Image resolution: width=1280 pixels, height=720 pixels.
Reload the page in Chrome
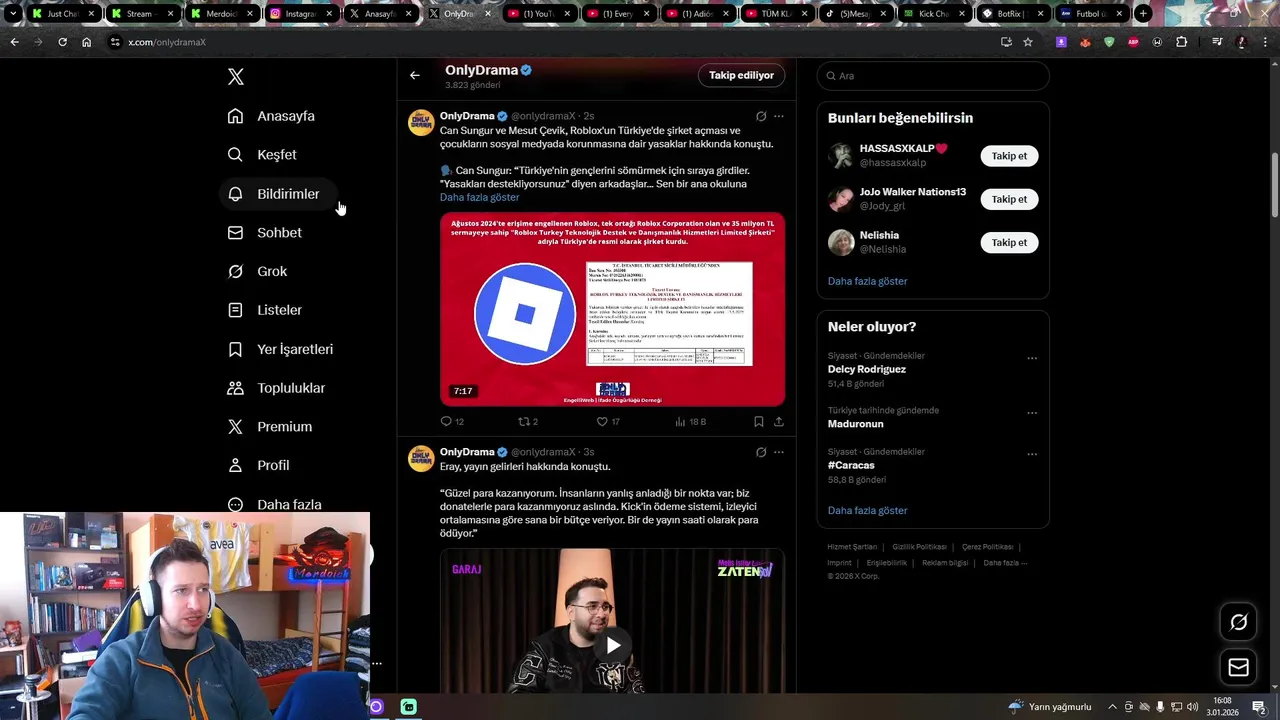coord(62,42)
